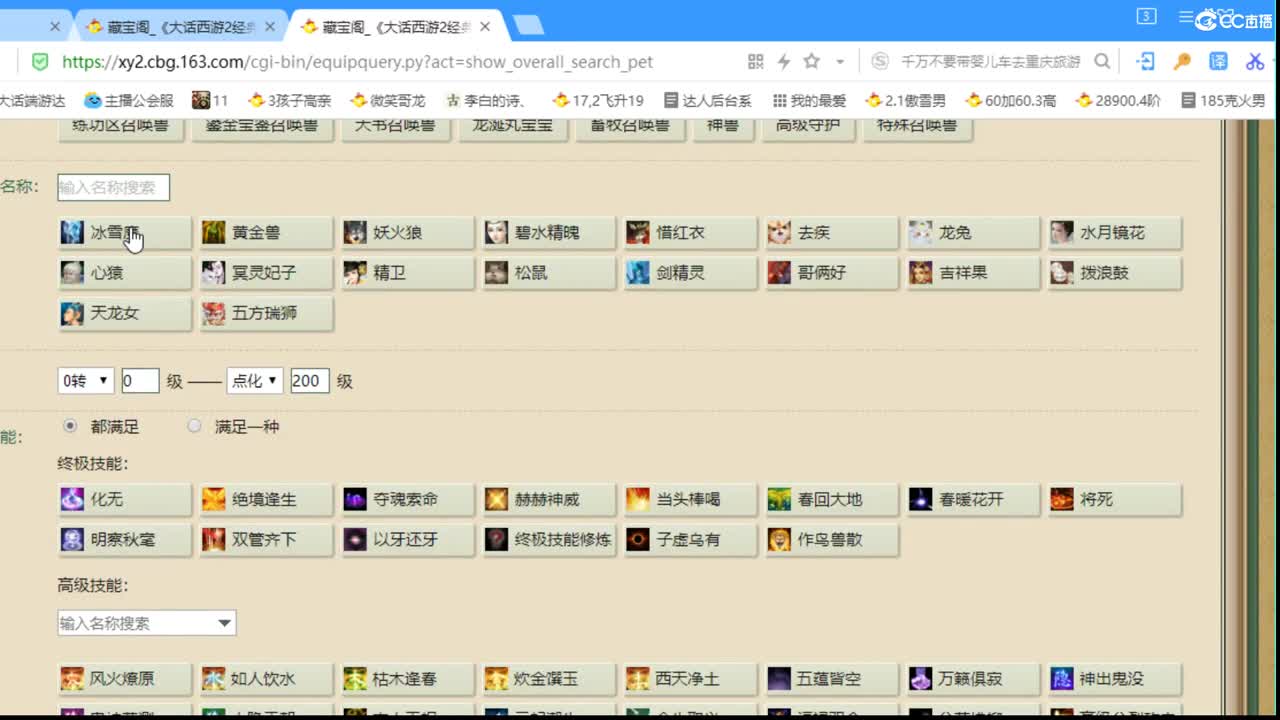Click the search magnifier icon
The height and width of the screenshot is (720, 1280).
(1102, 62)
